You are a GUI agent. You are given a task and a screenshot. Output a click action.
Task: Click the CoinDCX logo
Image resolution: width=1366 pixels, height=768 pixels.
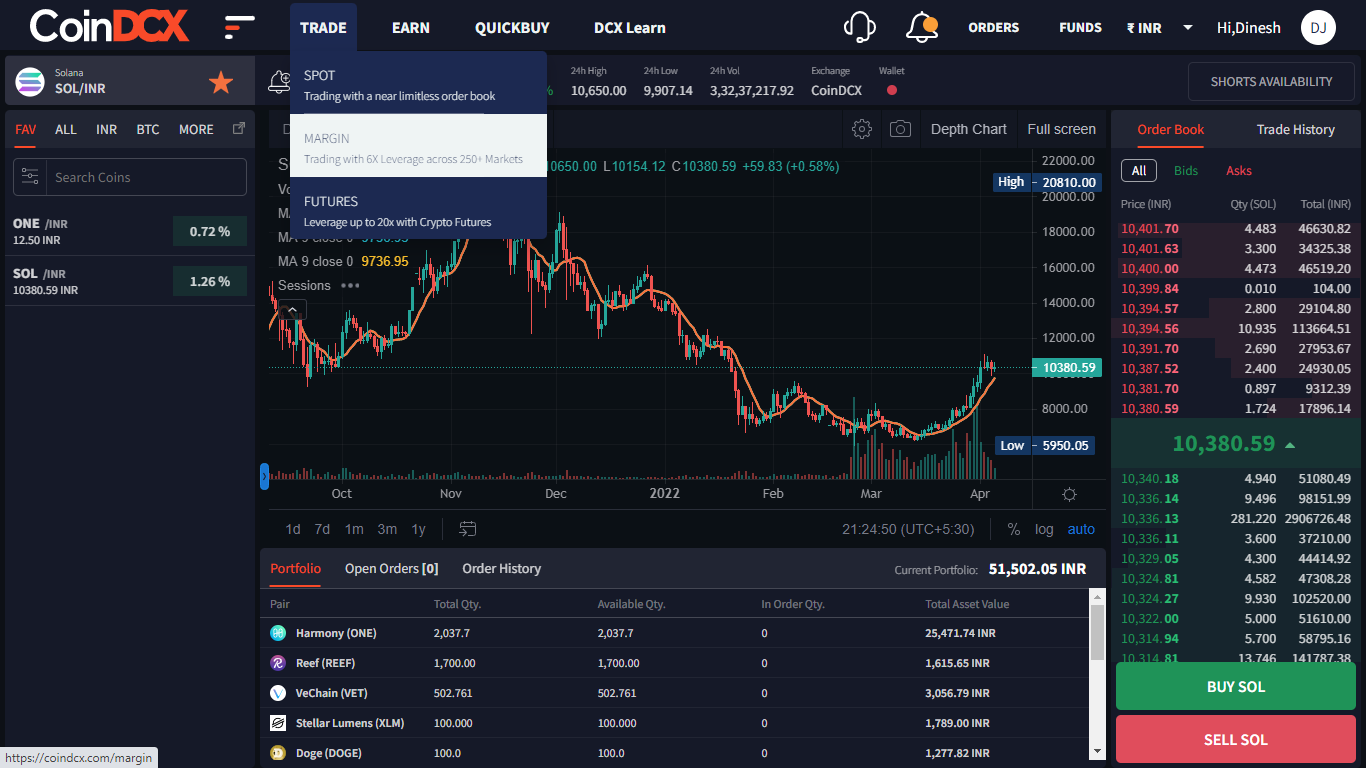(109, 27)
